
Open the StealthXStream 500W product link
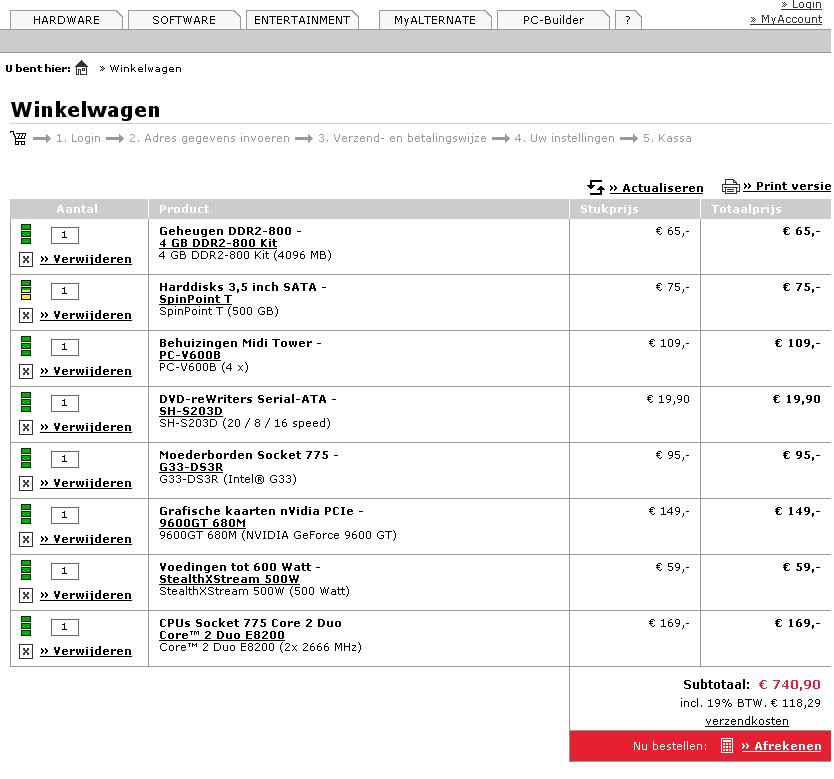tap(229, 579)
